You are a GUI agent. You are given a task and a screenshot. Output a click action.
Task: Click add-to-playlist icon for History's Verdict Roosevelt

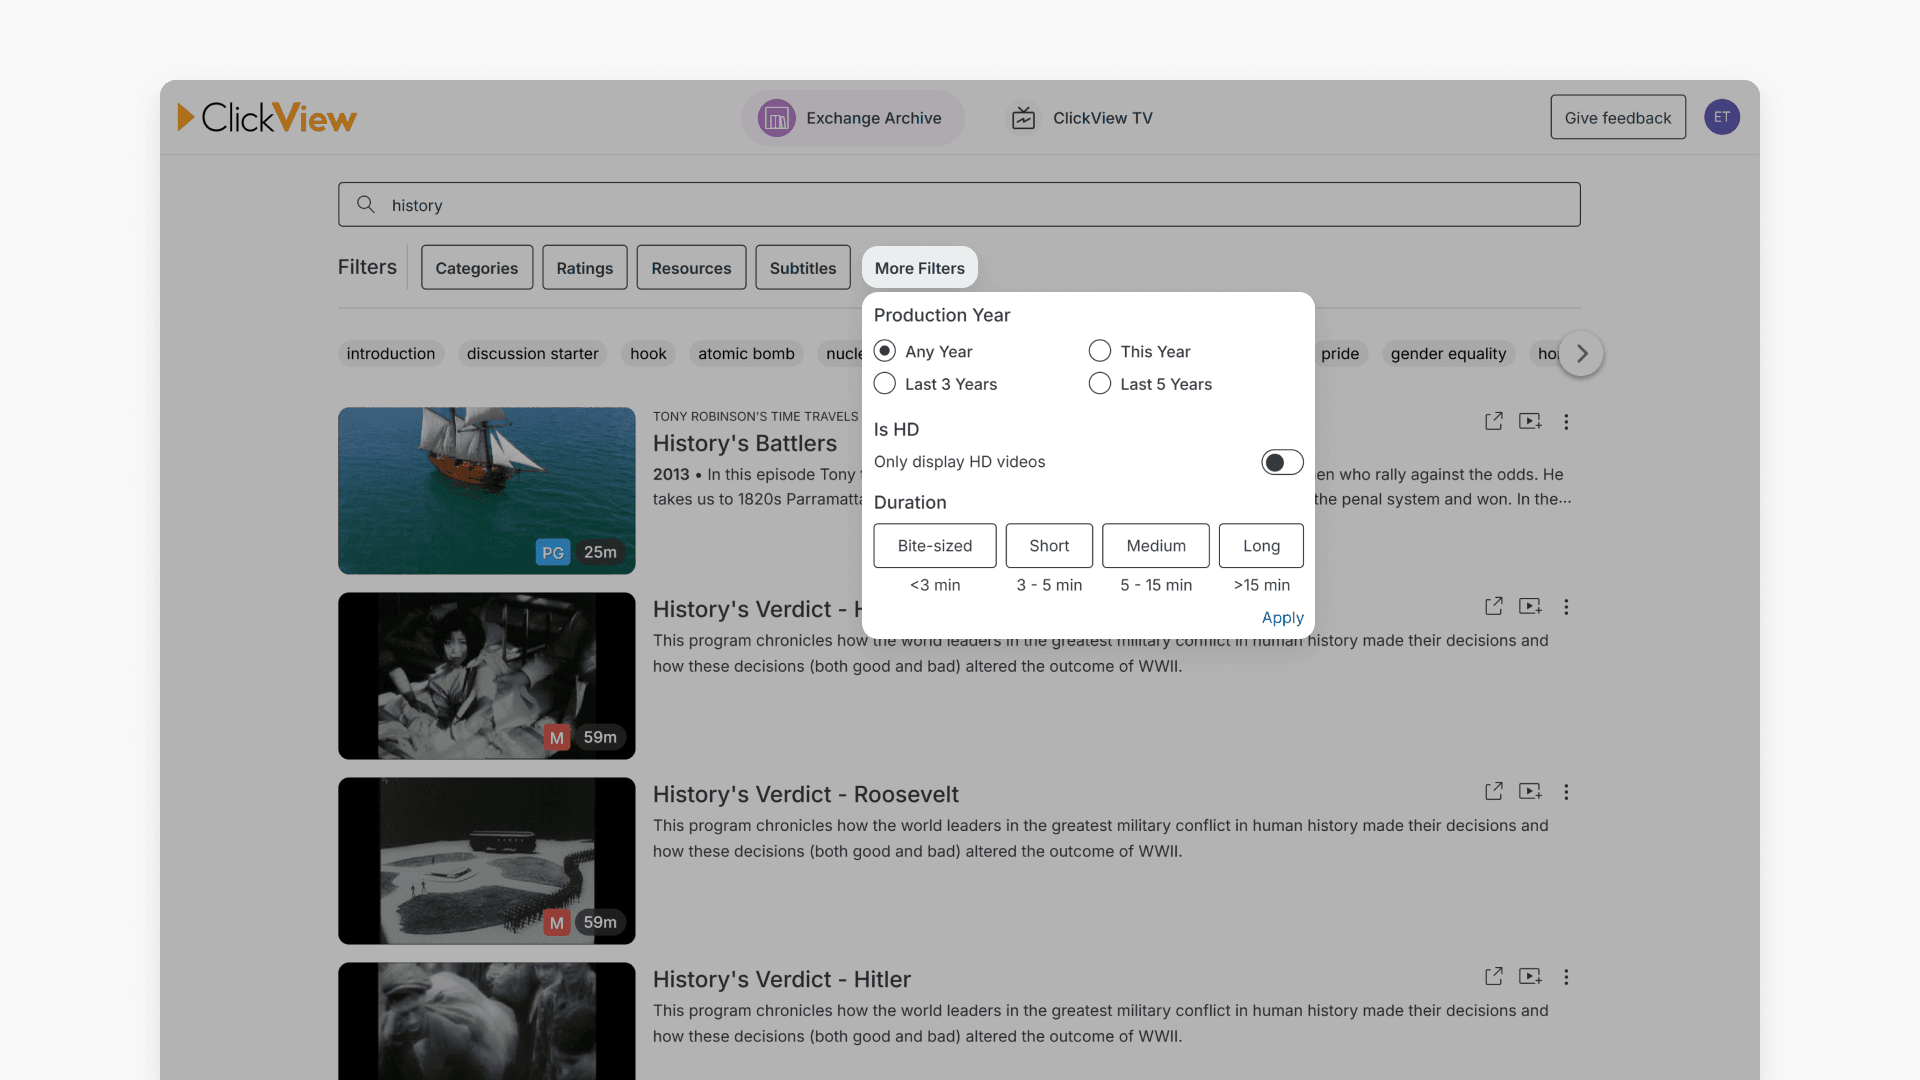click(1530, 791)
